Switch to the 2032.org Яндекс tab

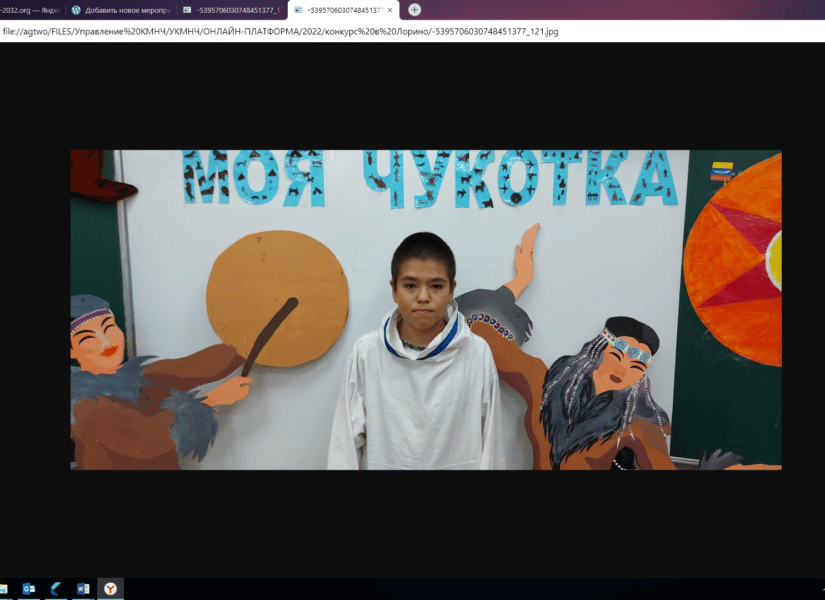[30, 10]
